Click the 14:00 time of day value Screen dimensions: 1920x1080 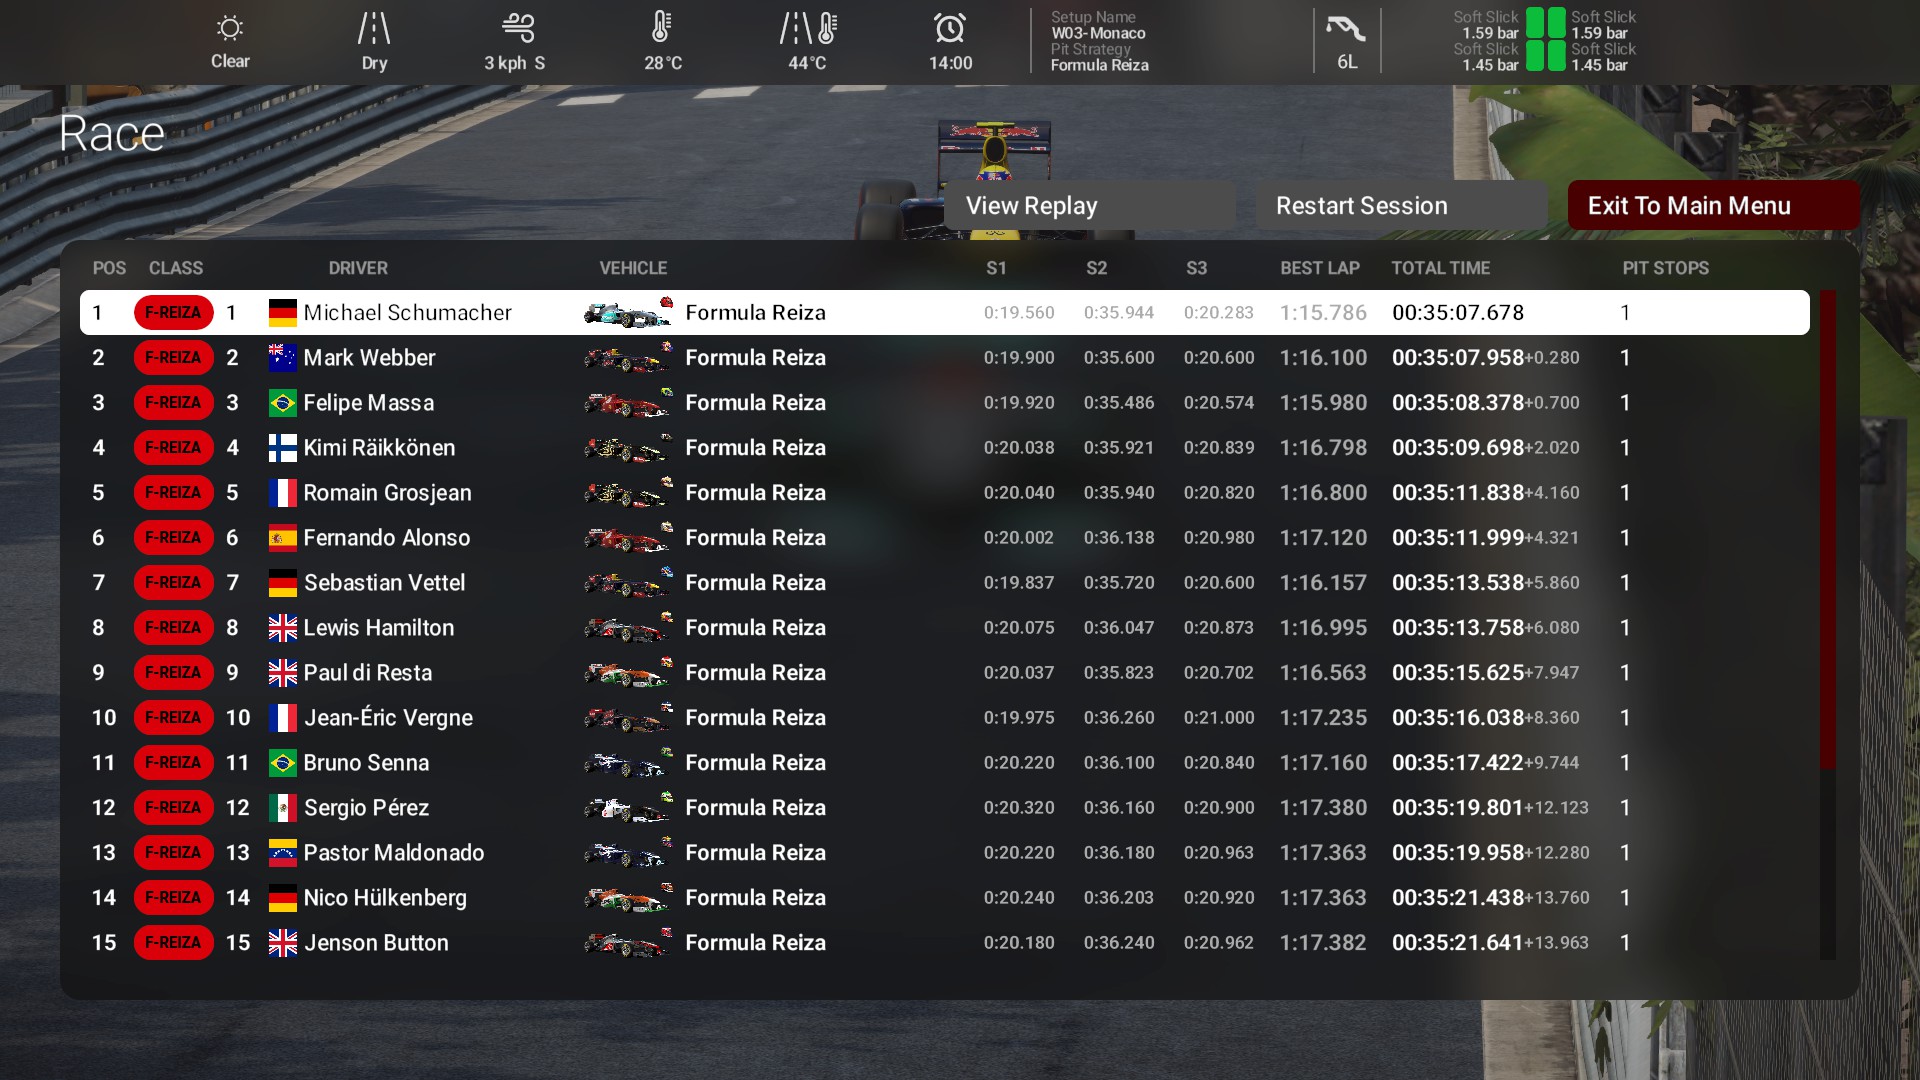click(x=950, y=63)
